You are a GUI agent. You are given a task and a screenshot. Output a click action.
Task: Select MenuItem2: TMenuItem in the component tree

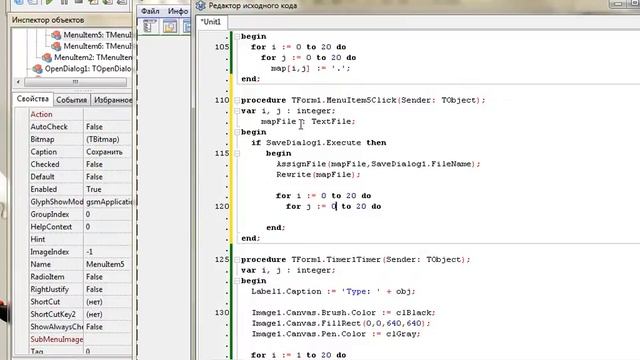(x=93, y=57)
